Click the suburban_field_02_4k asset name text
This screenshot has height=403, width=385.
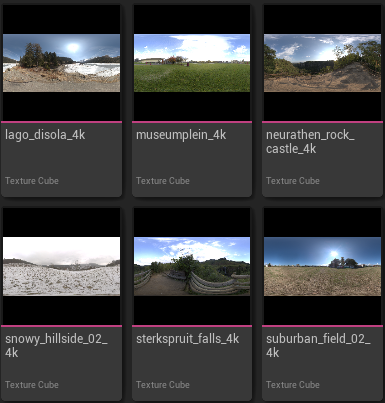point(318,346)
